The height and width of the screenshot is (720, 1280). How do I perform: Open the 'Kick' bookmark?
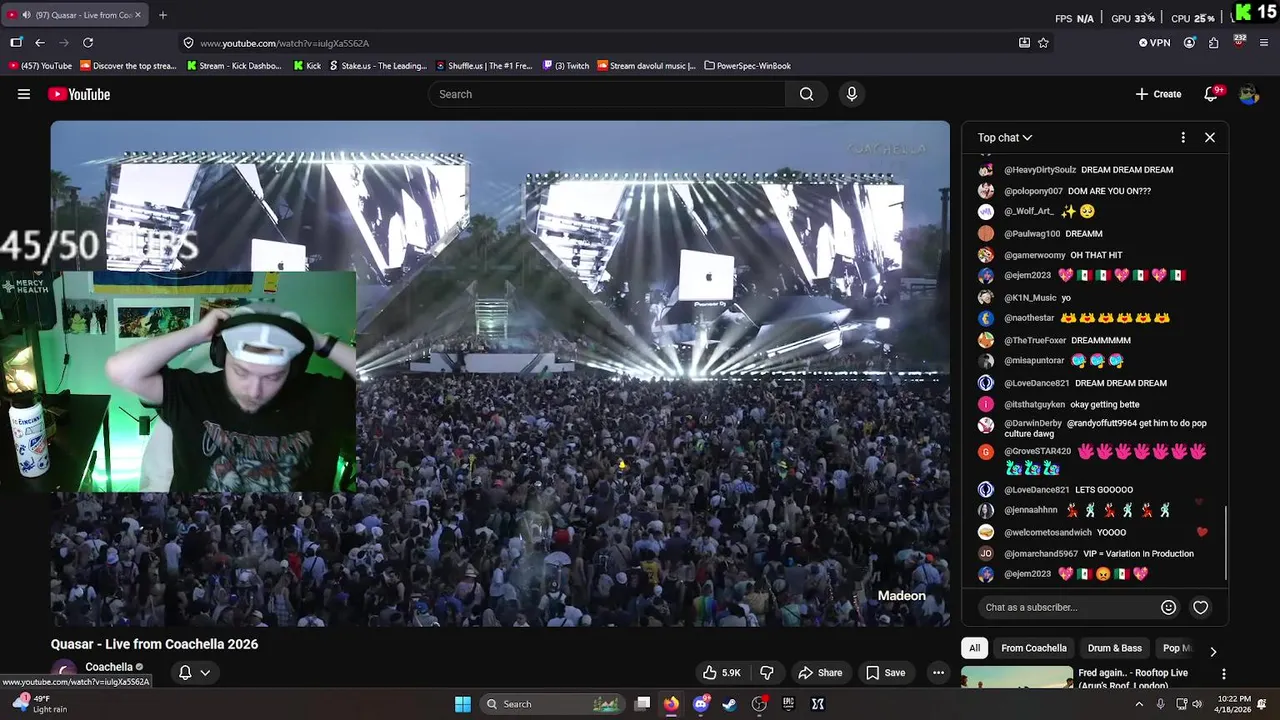pyautogui.click(x=308, y=66)
